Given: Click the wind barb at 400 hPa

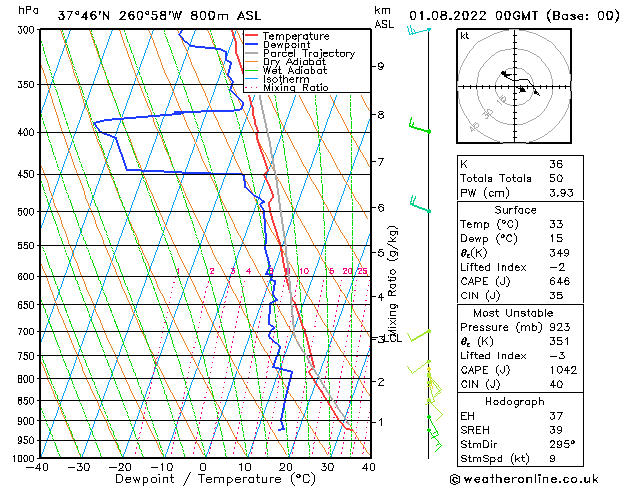Looking at the screenshot, I should click(420, 126).
